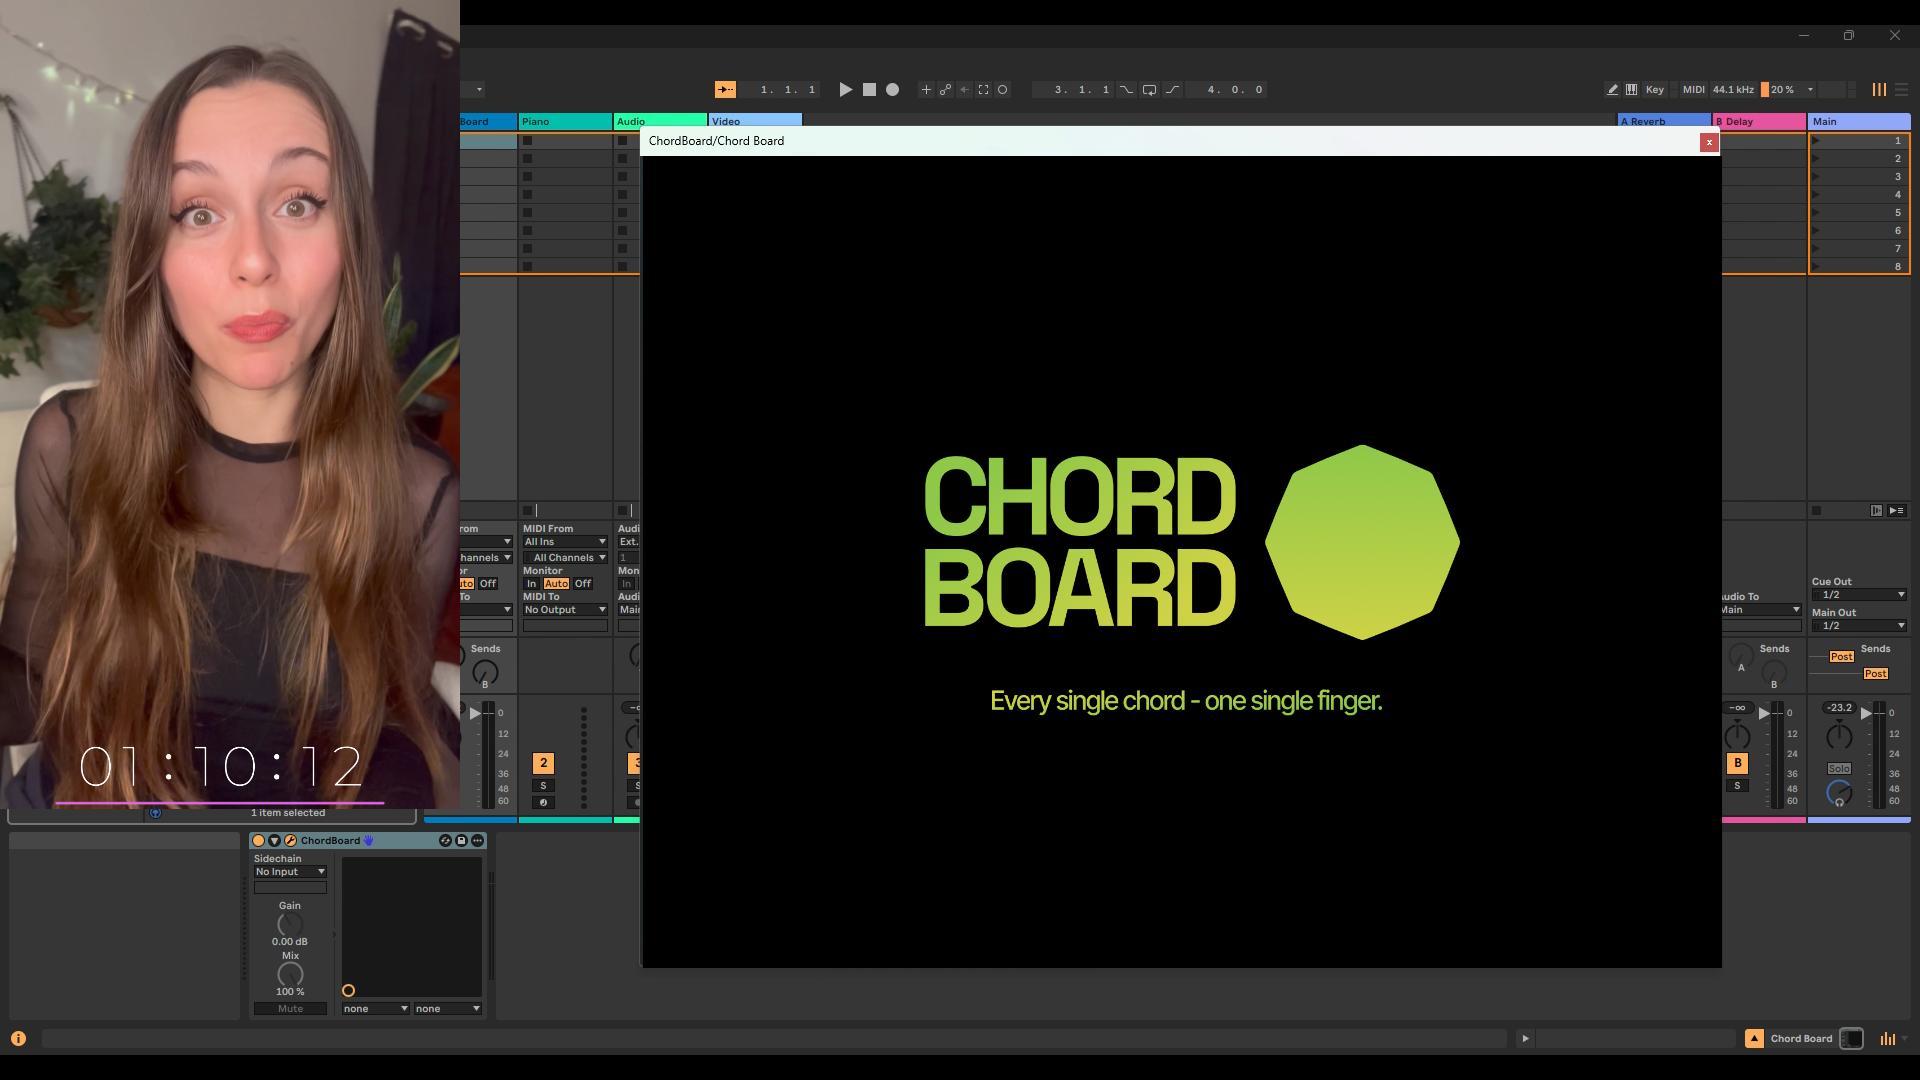Switch to Arrangement View with horizontal bars icon
1920x1080 pixels.
click(x=1901, y=90)
